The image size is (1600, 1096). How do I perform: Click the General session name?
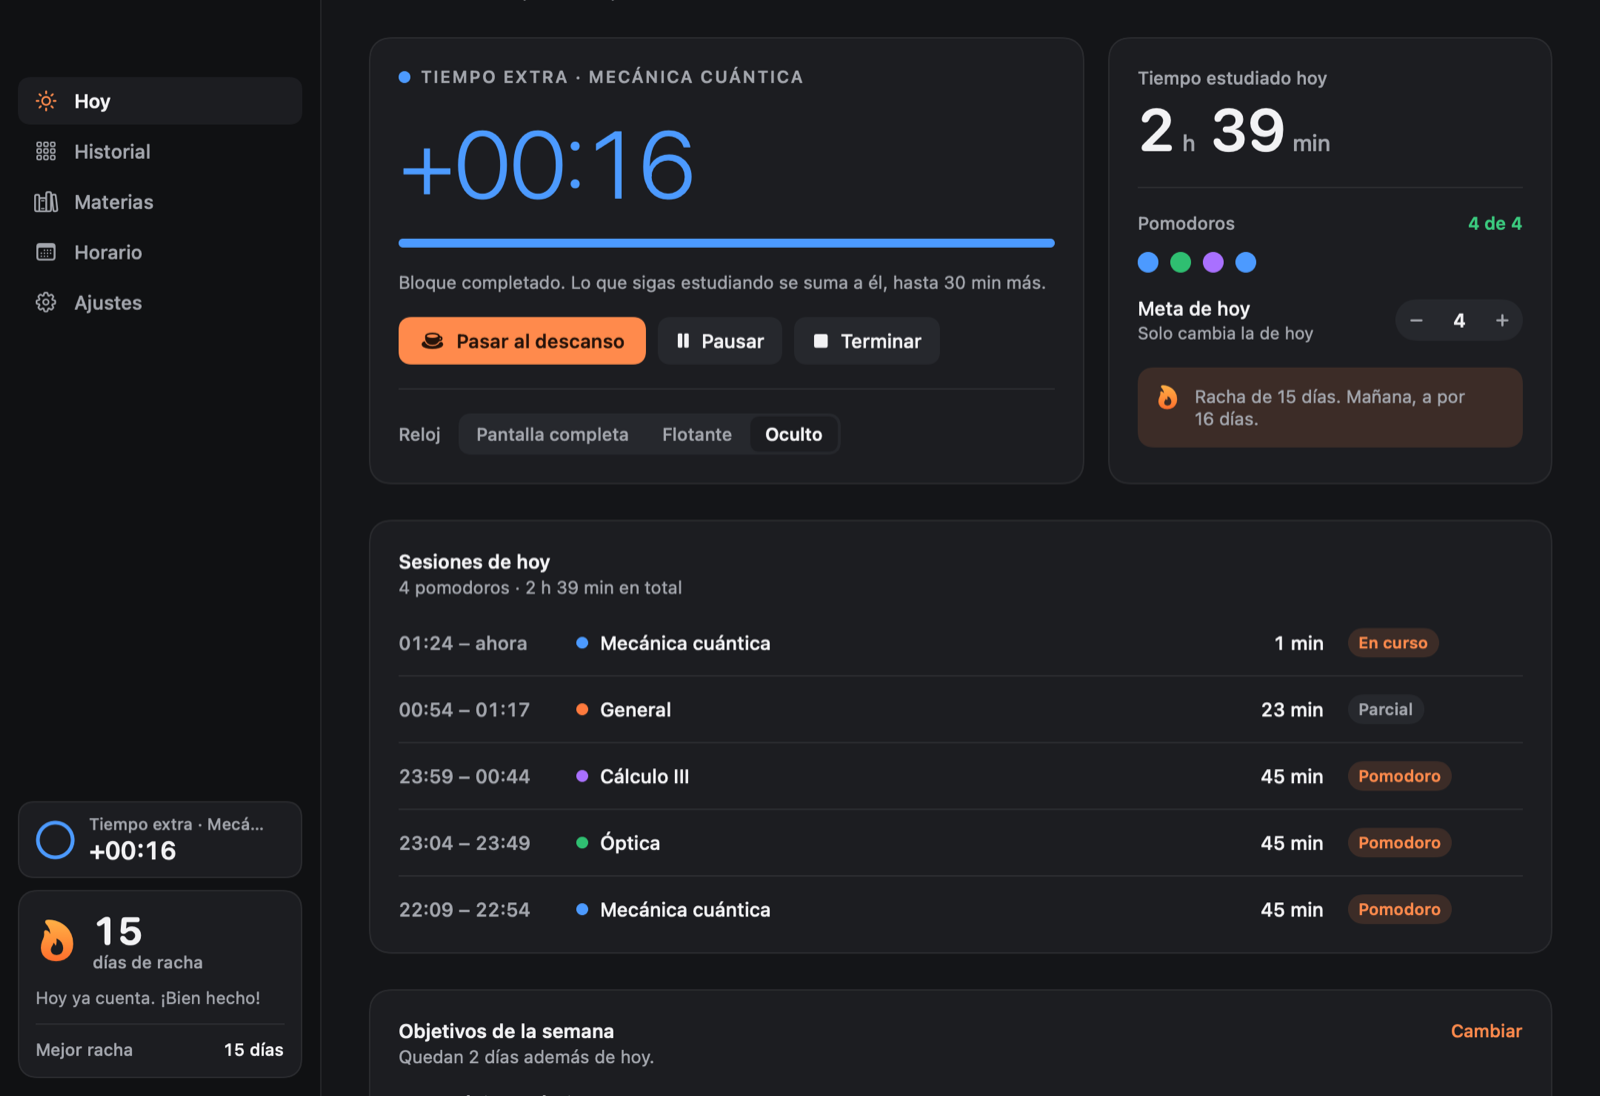[635, 710]
